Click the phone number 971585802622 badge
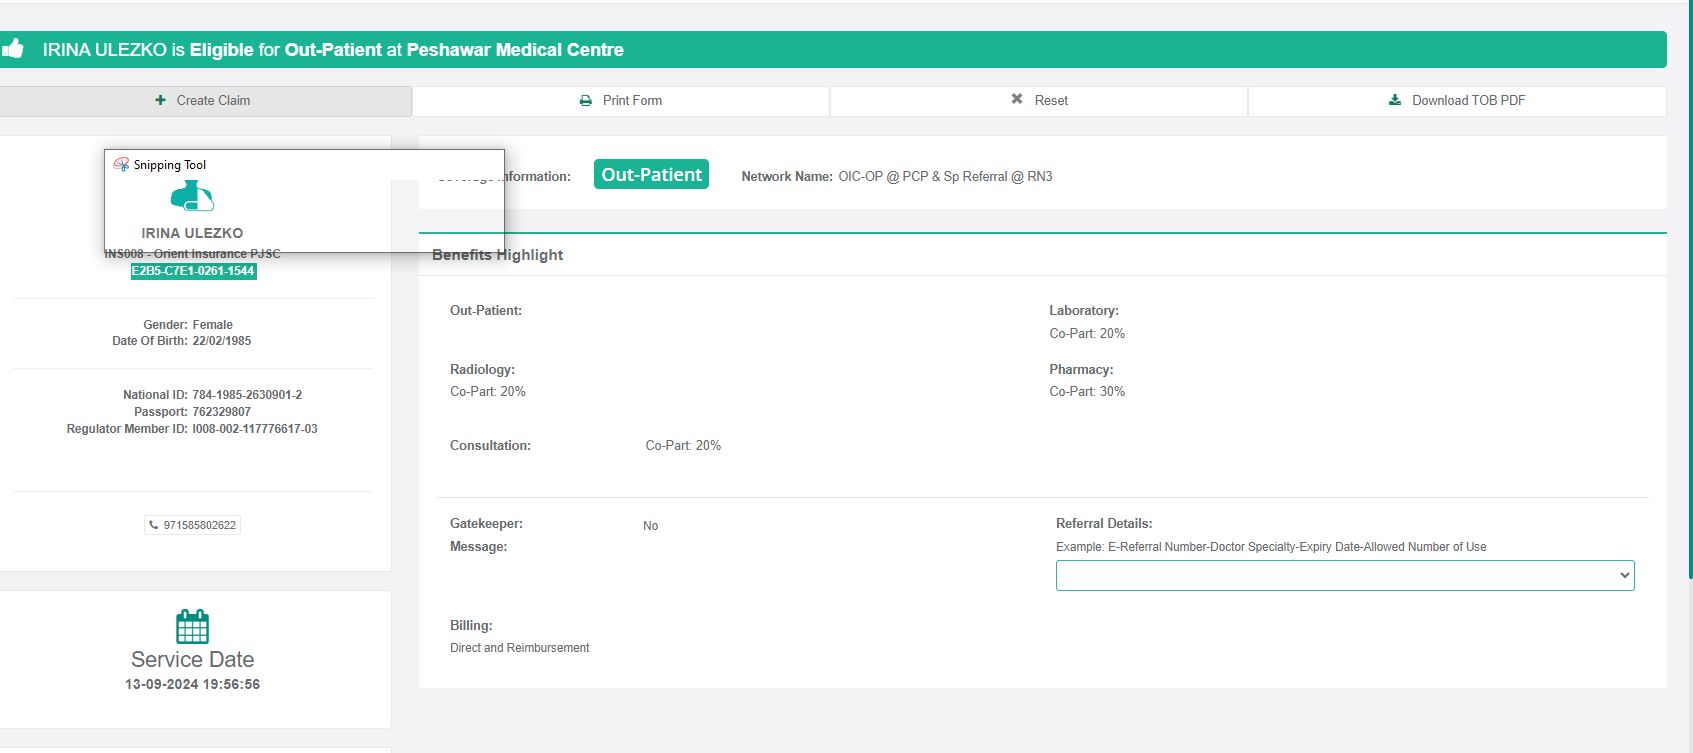 (193, 525)
